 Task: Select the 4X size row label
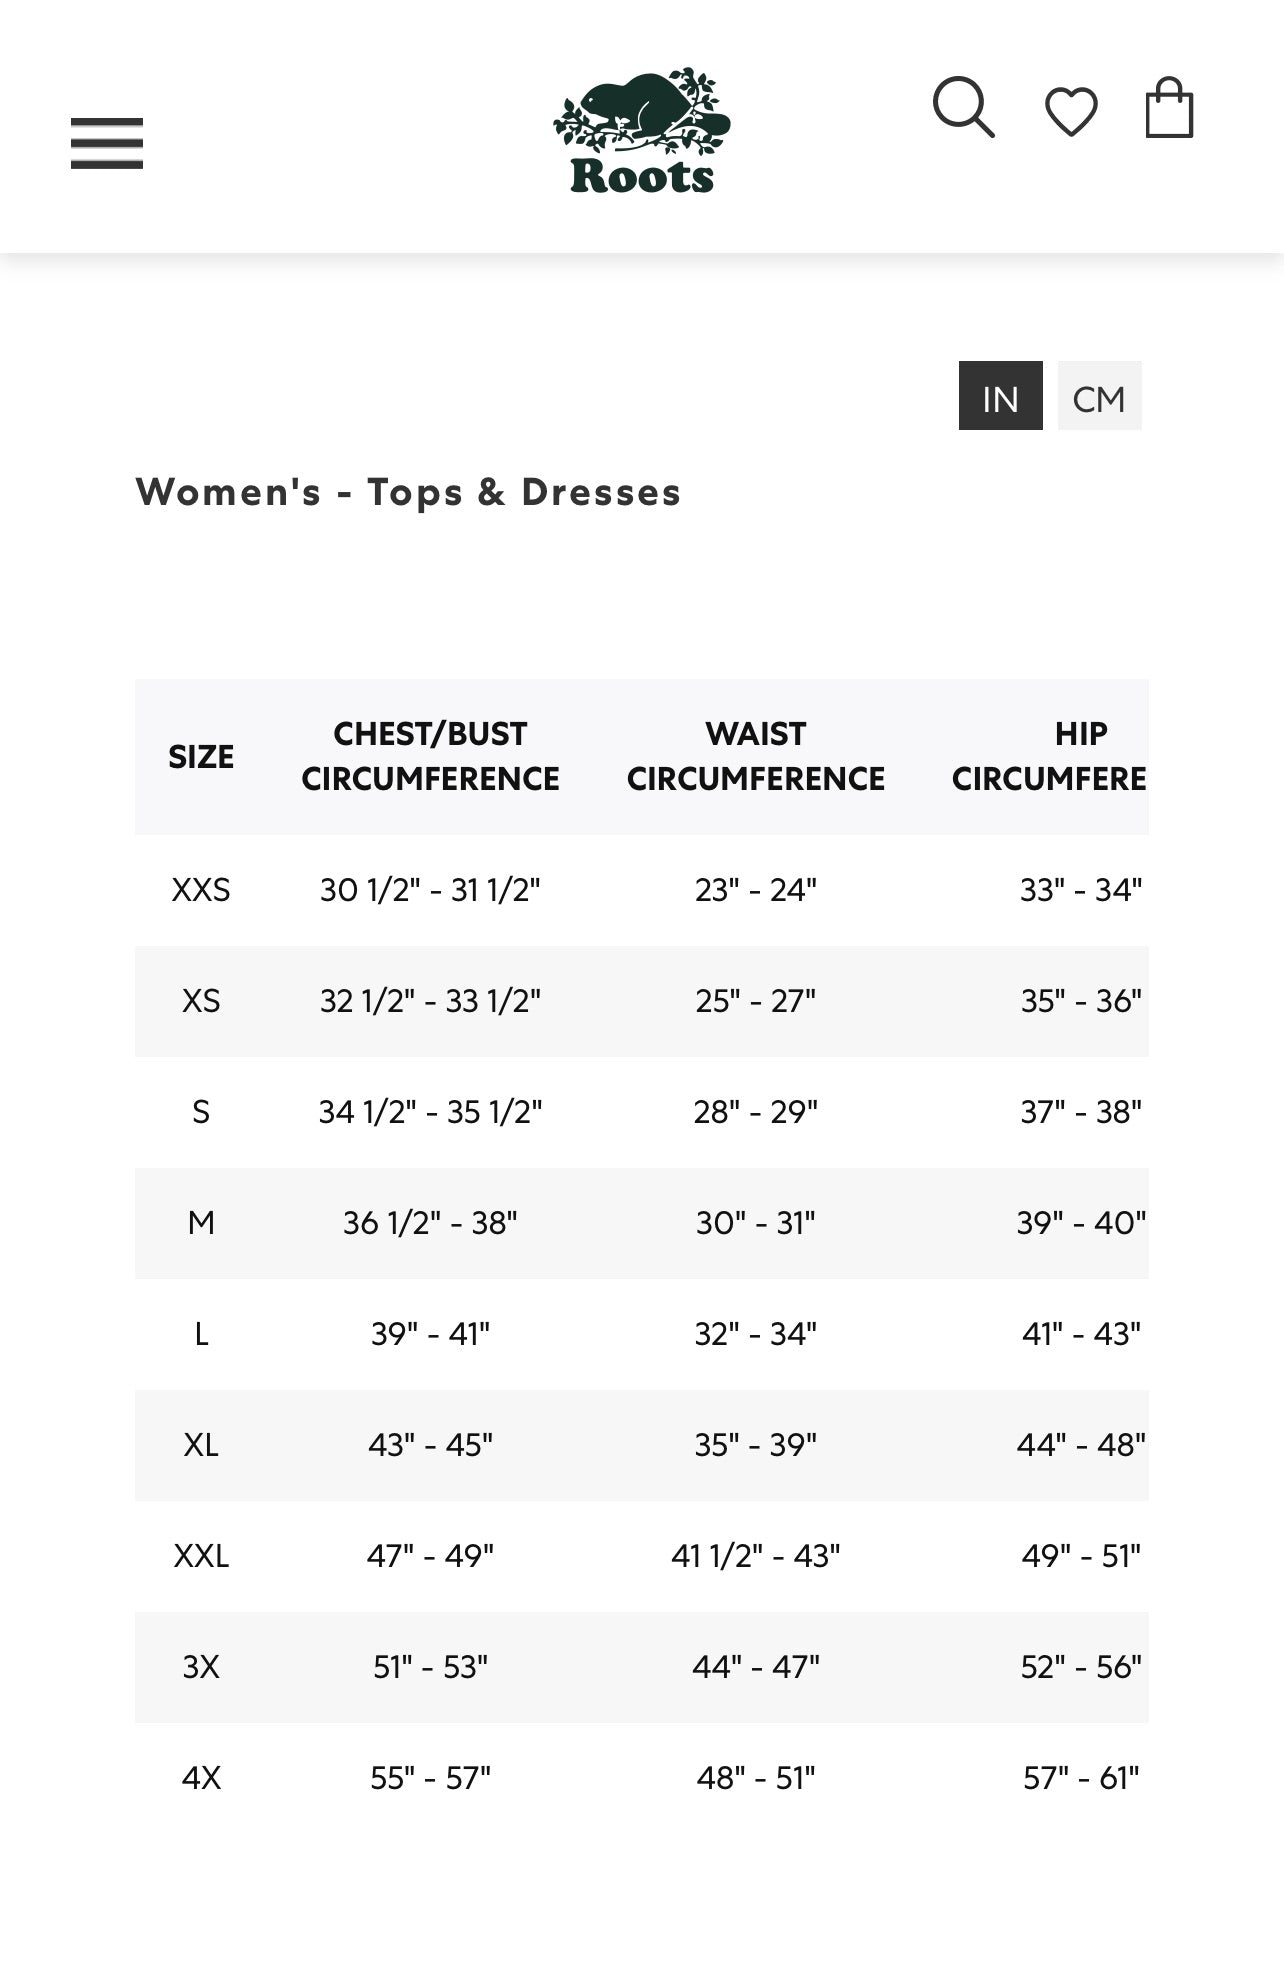[201, 1778]
